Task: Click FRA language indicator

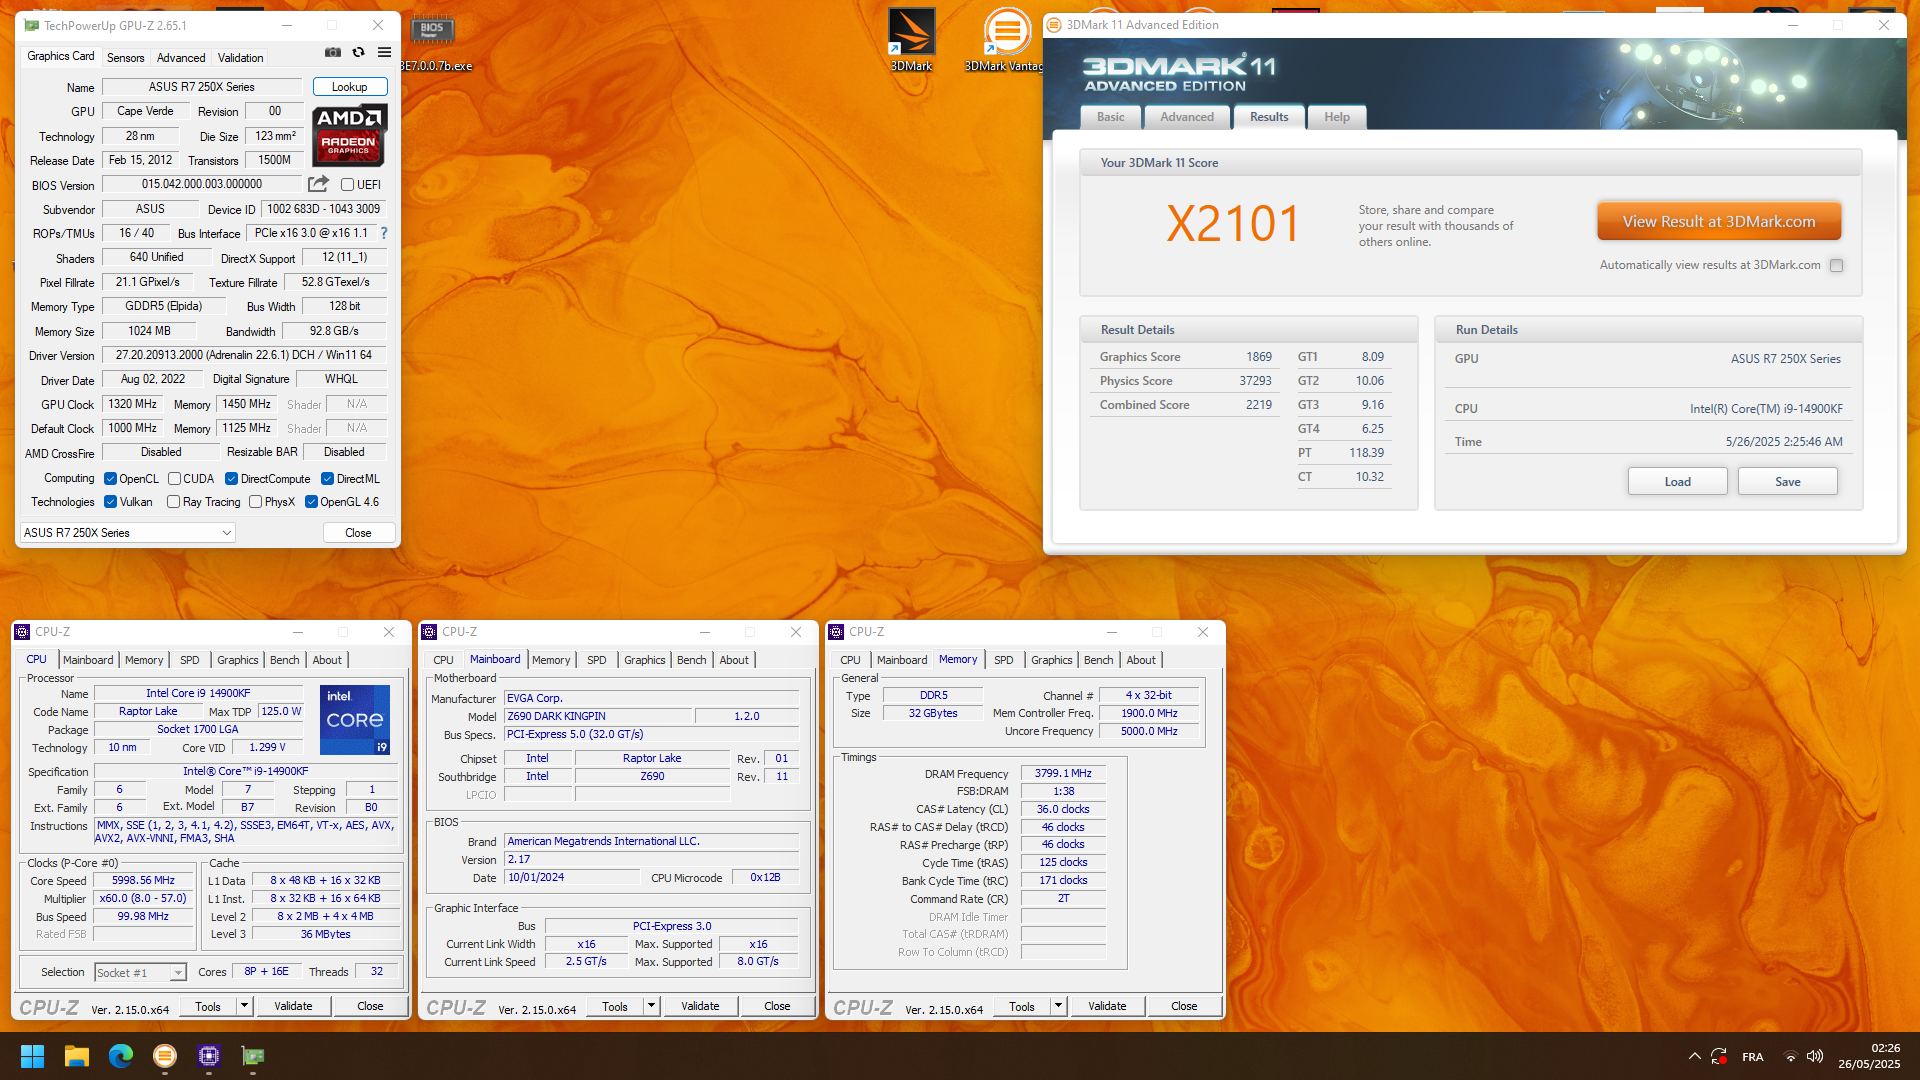Action: pyautogui.click(x=1753, y=1057)
